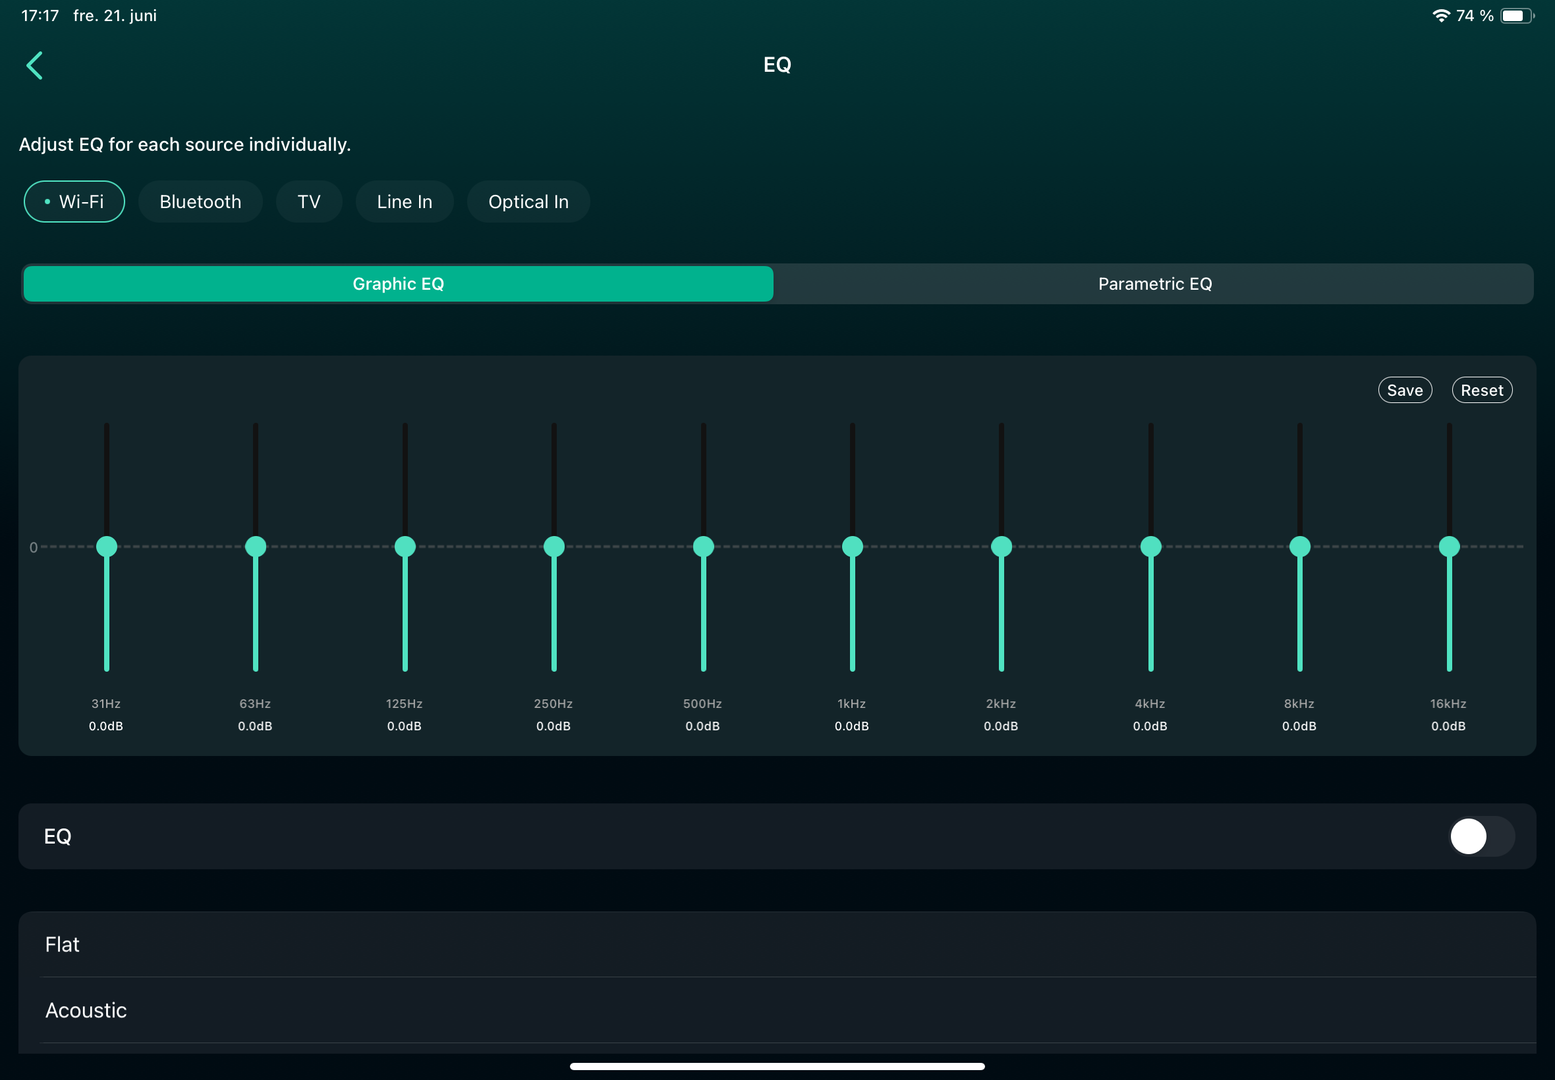Select the TV source
Viewport: 1555px width, 1080px height.
[309, 202]
